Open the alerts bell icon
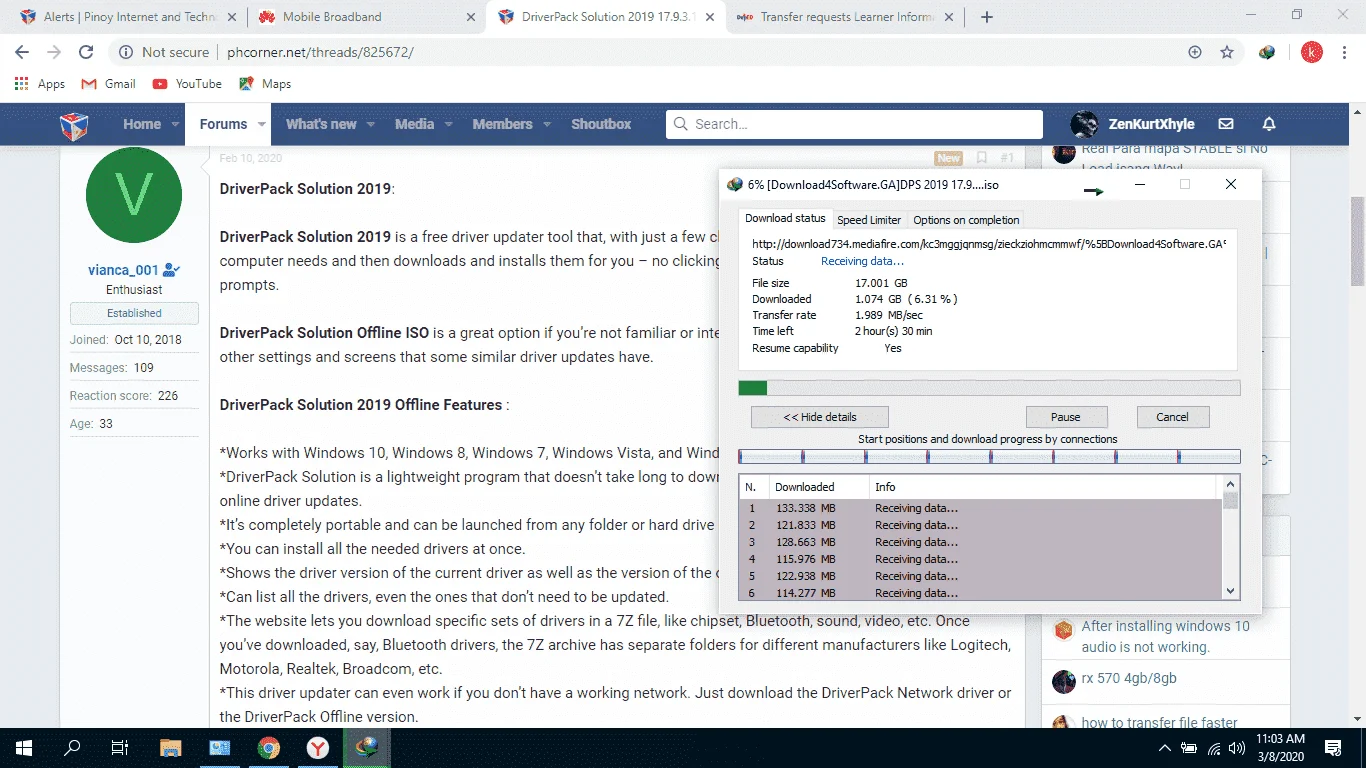Screen dimensions: 1366x768 pyautogui.click(x=1269, y=124)
